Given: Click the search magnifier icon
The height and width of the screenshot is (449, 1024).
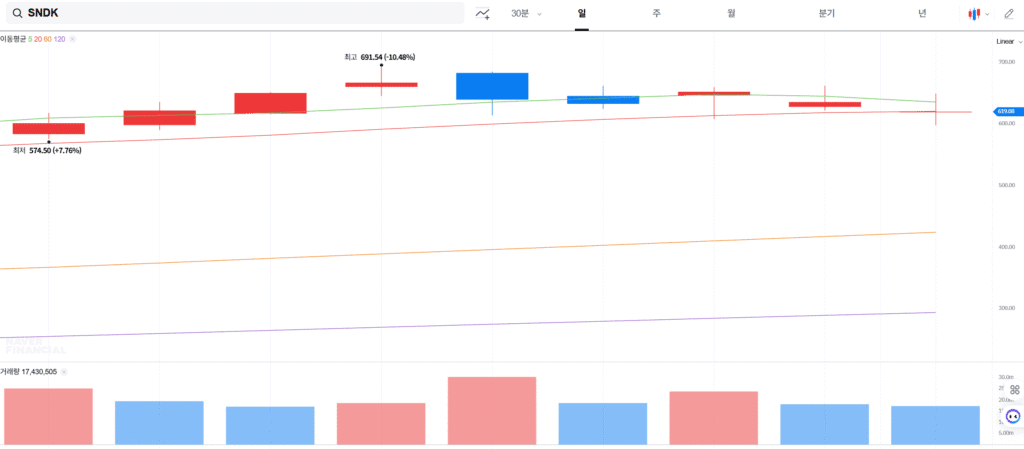Looking at the screenshot, I should click(x=17, y=13).
